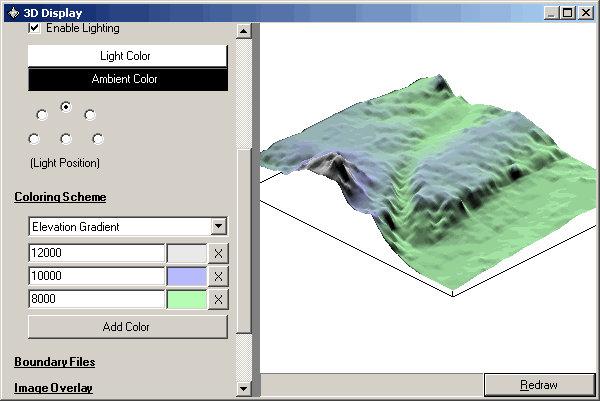Click the settings panel scrollbar thumb
Screen dimensions: 600x401
point(244,241)
